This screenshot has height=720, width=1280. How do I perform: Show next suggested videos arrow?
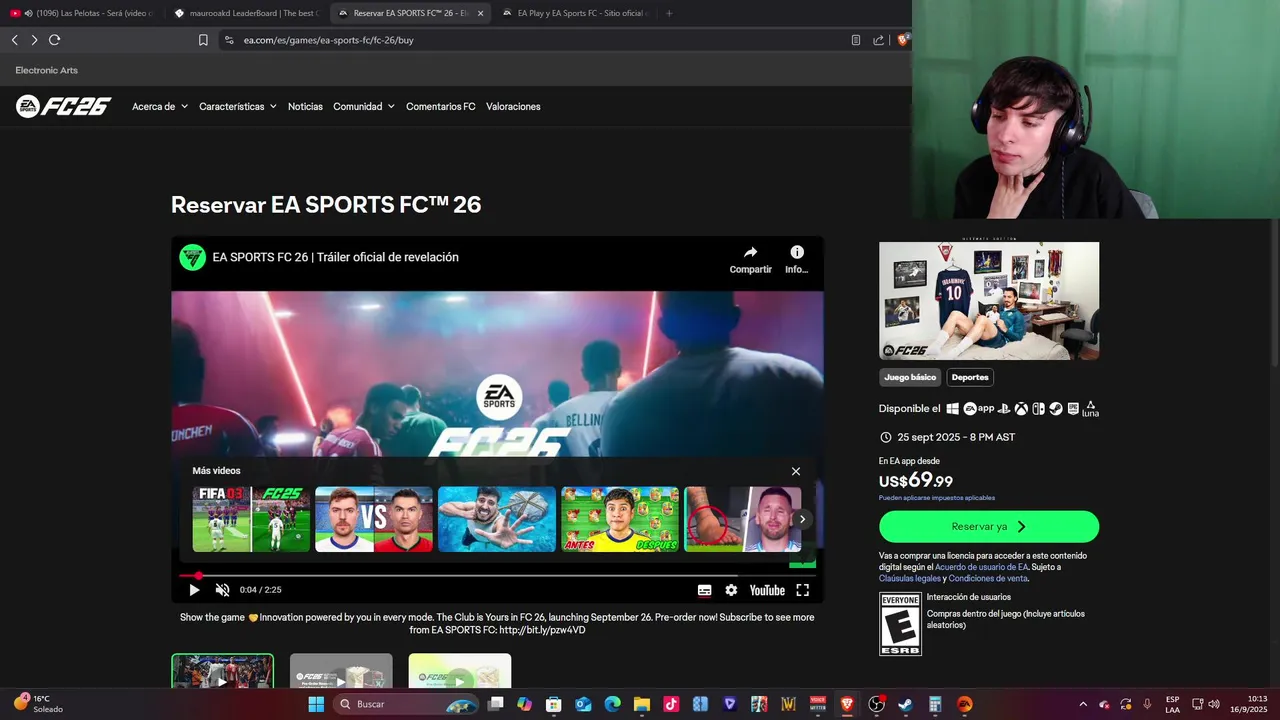[802, 519]
